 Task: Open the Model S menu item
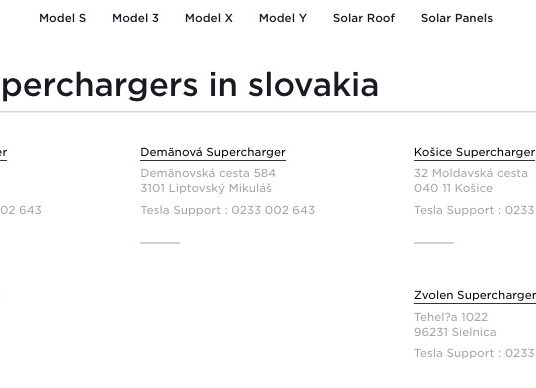coord(63,18)
